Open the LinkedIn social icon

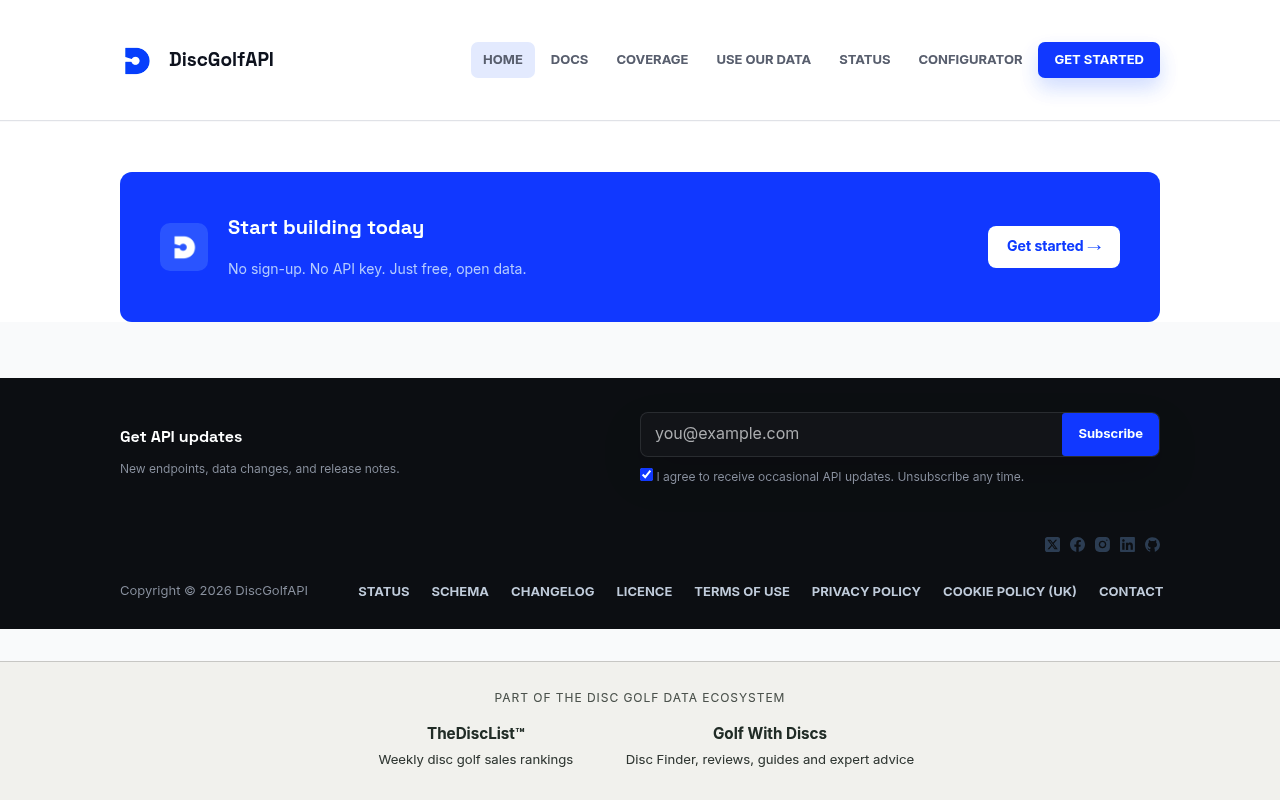[x=1127, y=545]
